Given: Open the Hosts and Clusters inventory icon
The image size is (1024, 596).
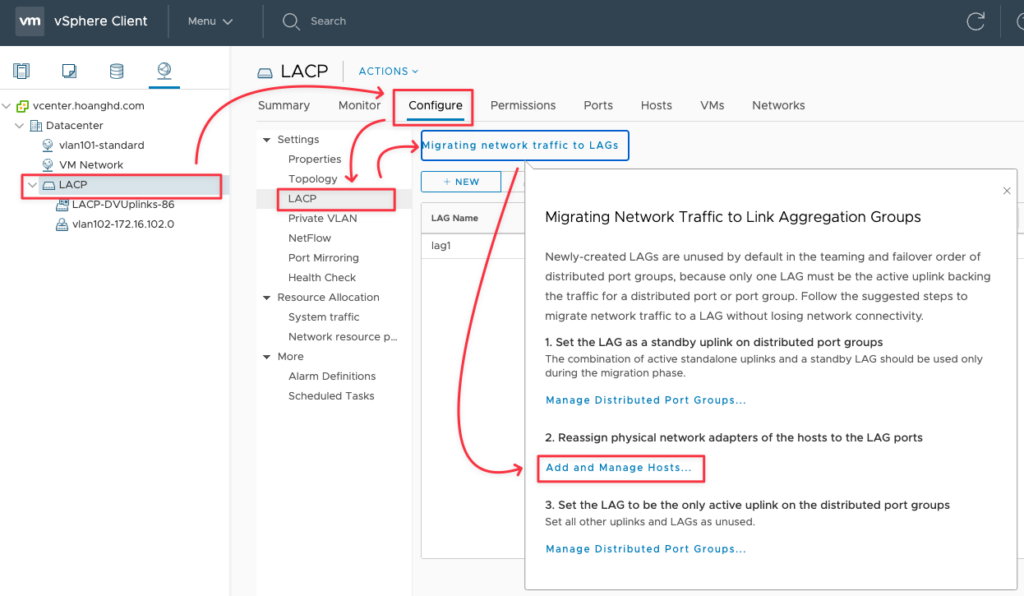Looking at the screenshot, I should coord(22,71).
